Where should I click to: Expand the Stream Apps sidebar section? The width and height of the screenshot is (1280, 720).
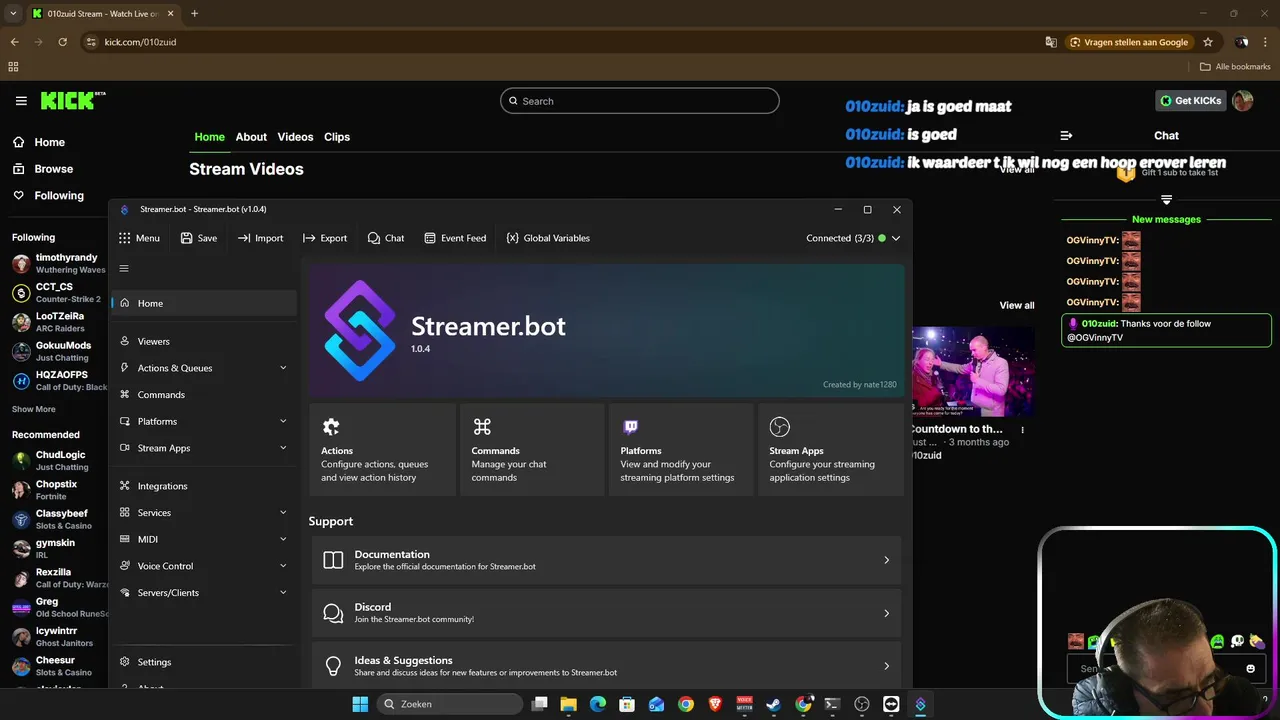[283, 448]
